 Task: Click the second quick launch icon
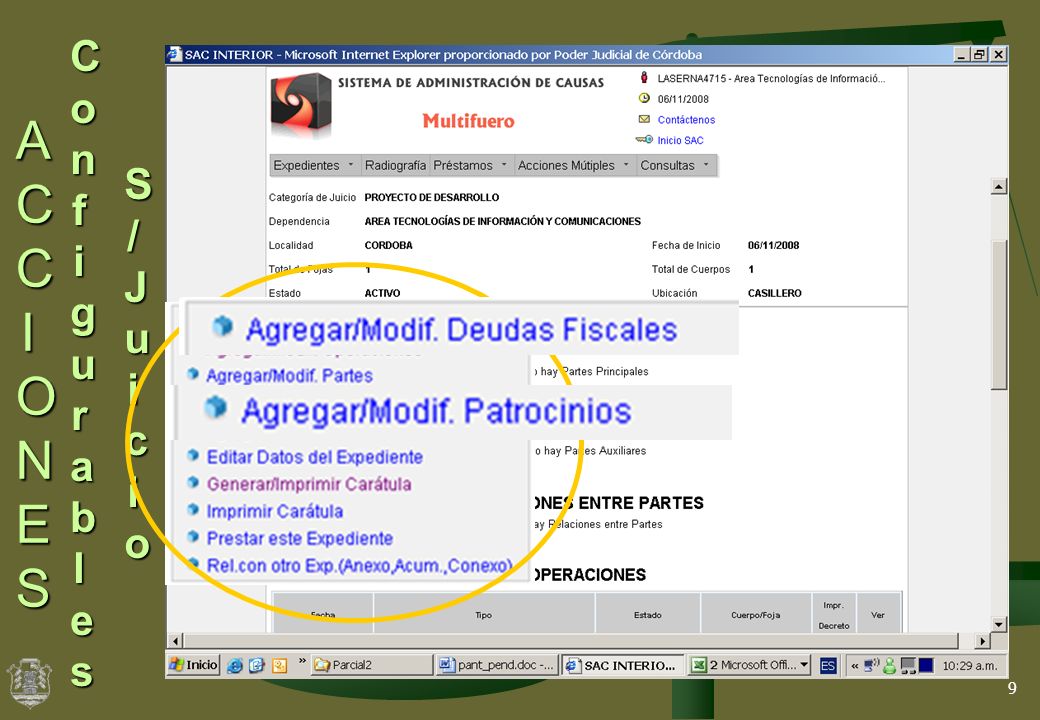tap(257, 666)
